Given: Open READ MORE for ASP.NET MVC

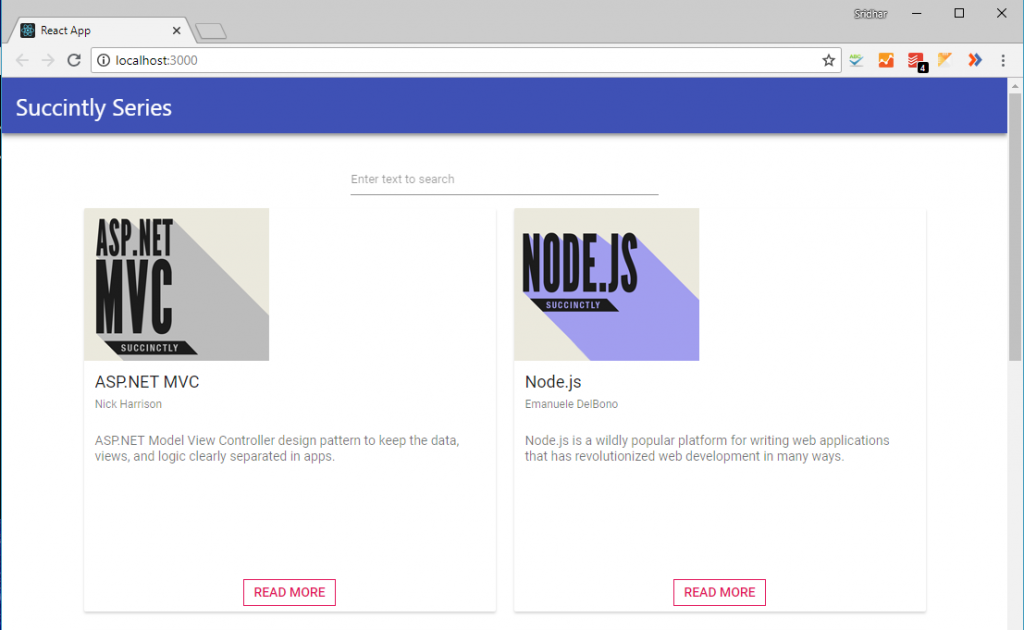Looking at the screenshot, I should pos(289,592).
